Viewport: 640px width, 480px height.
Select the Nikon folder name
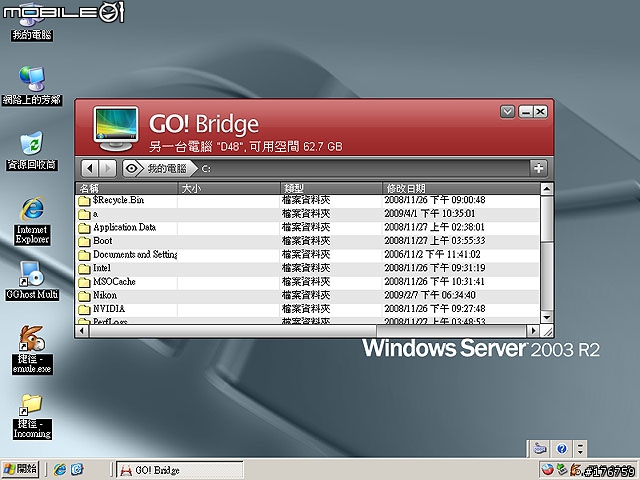[105, 295]
